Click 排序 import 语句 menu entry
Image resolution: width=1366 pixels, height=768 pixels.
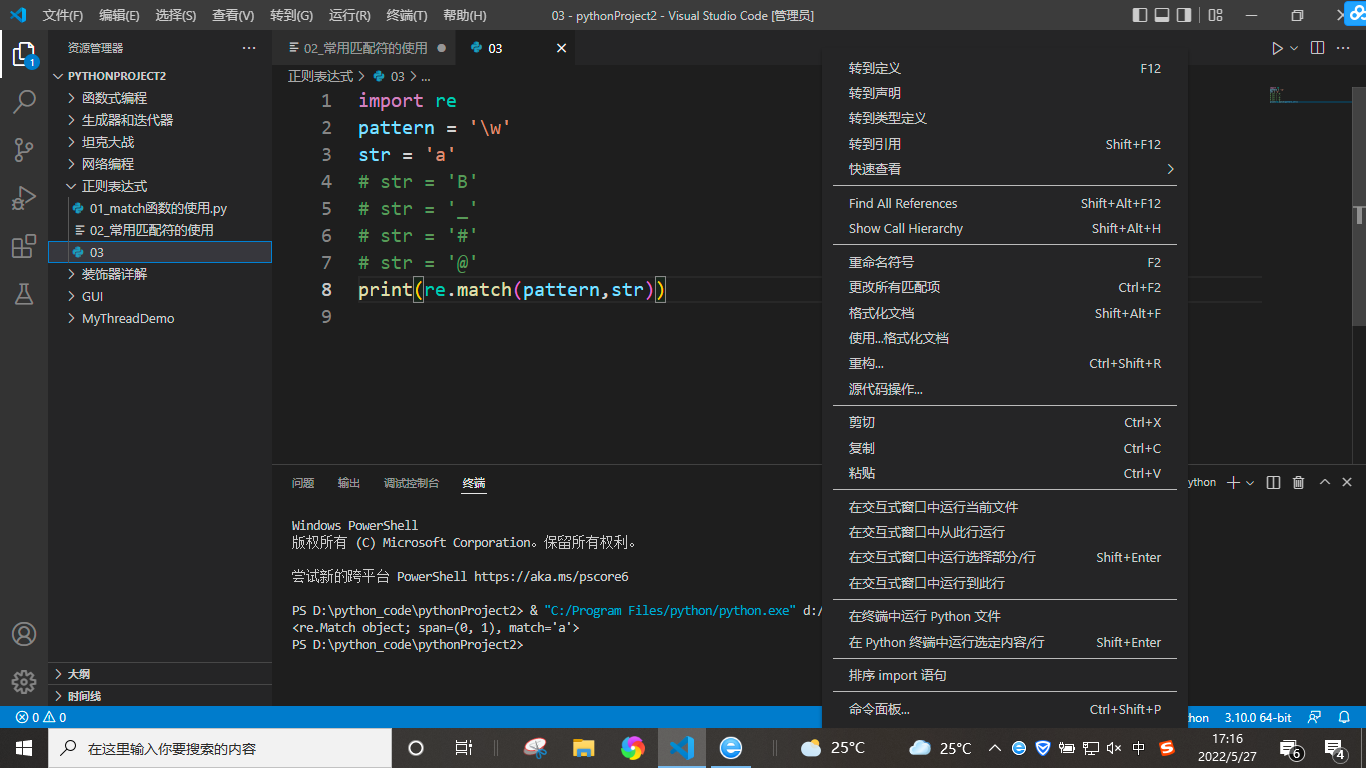[1005, 675]
